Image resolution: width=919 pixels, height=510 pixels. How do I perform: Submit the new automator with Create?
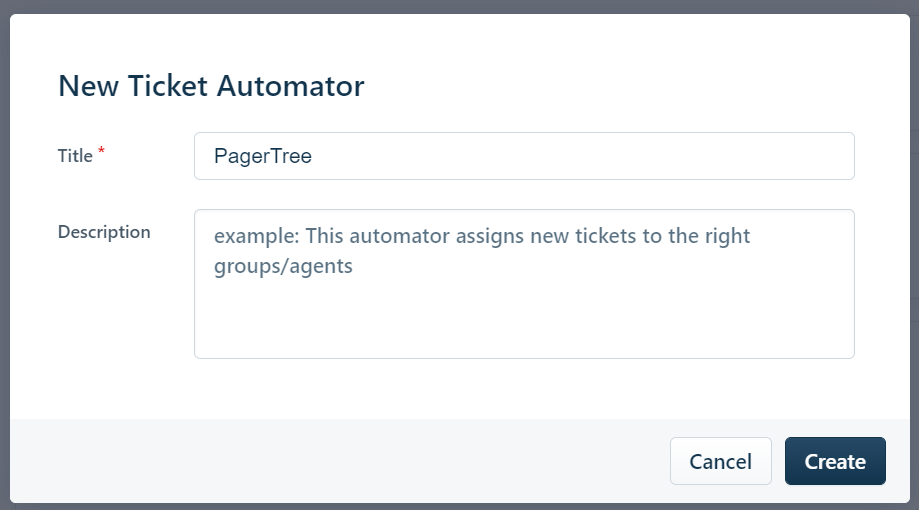coord(835,461)
